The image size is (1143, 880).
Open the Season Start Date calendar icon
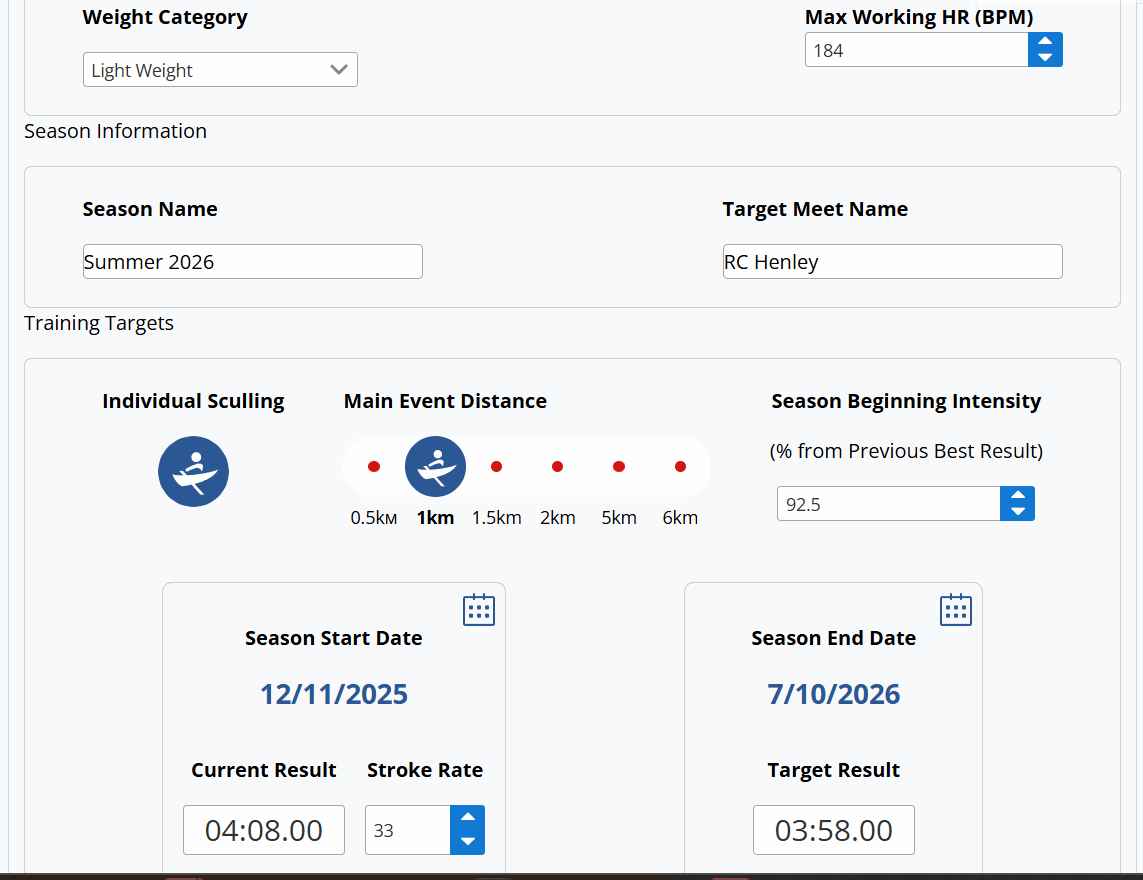(x=479, y=609)
